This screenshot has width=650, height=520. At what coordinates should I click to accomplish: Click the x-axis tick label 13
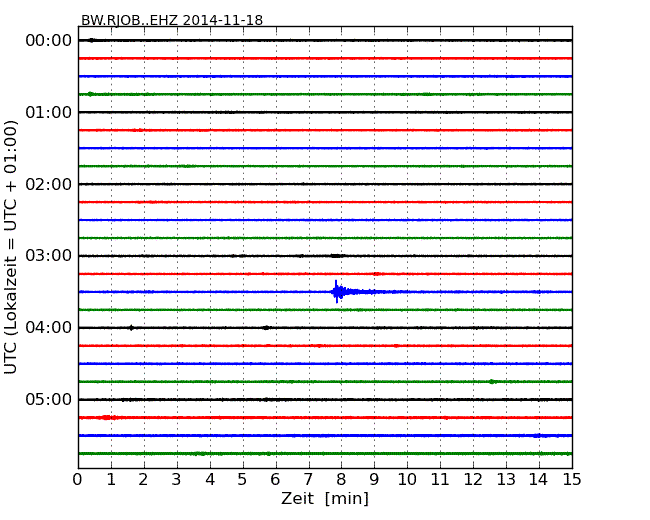click(506, 480)
